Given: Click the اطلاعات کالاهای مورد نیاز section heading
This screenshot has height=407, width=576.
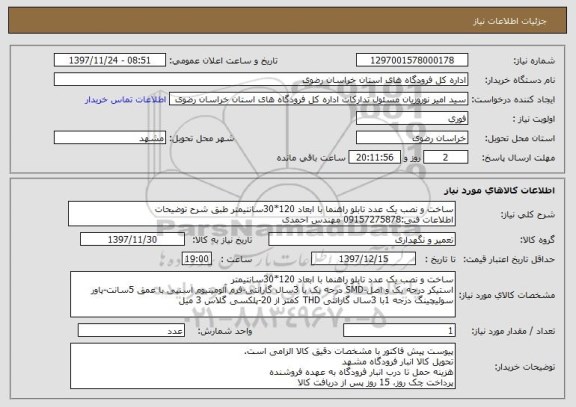Looking at the screenshot, I should point(500,190).
